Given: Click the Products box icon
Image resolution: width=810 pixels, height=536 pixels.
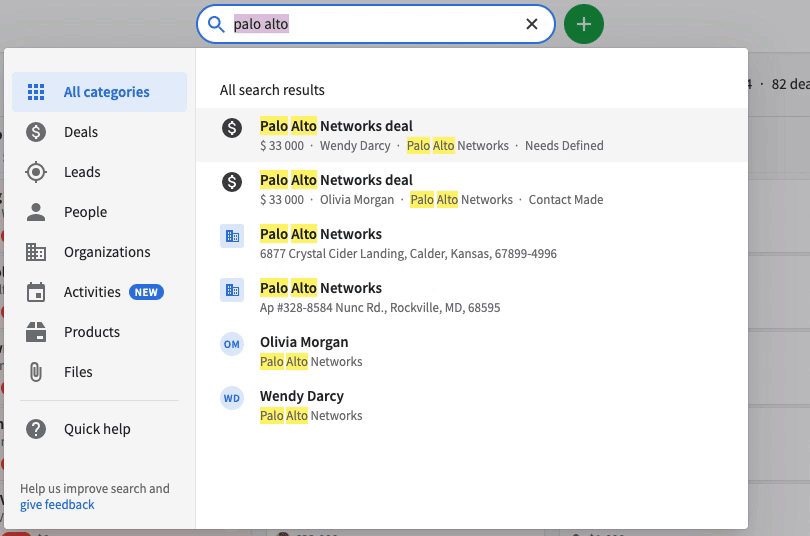Looking at the screenshot, I should pyautogui.click(x=36, y=332).
